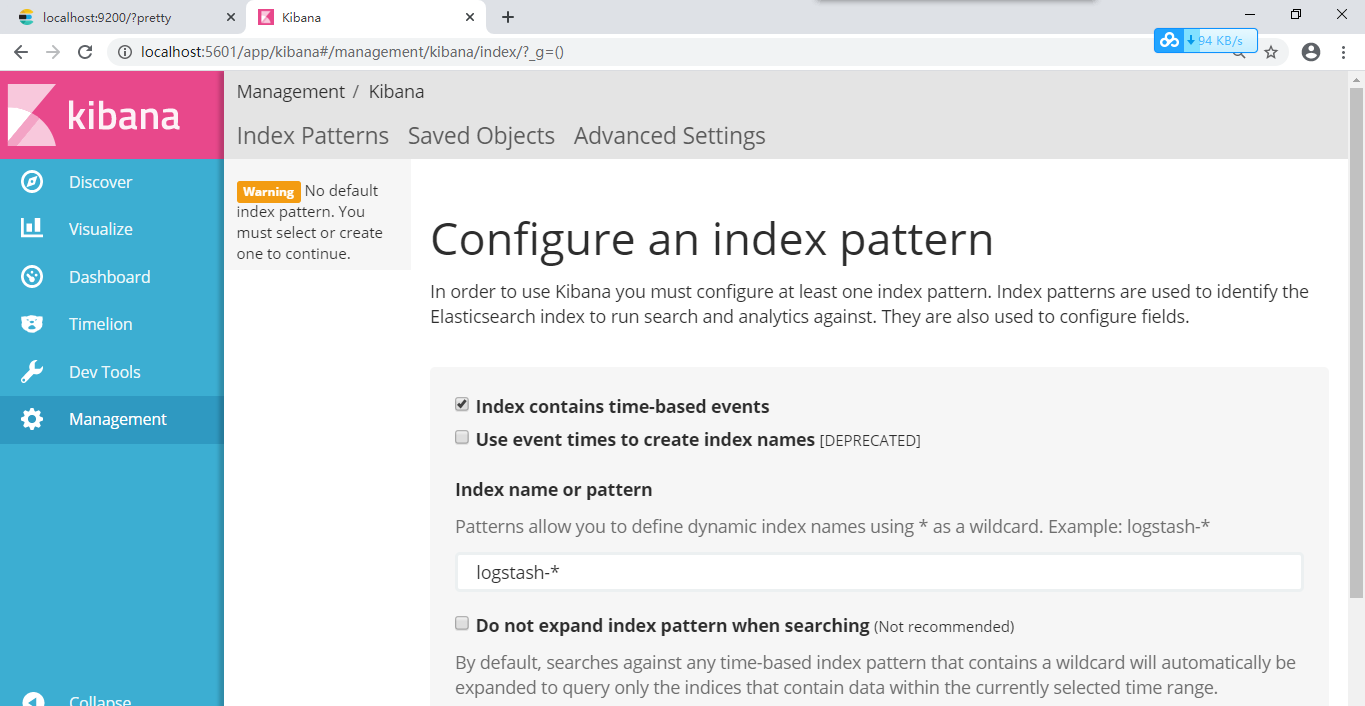Check Do not expand index pattern when searching
The height and width of the screenshot is (706, 1365).
click(462, 623)
